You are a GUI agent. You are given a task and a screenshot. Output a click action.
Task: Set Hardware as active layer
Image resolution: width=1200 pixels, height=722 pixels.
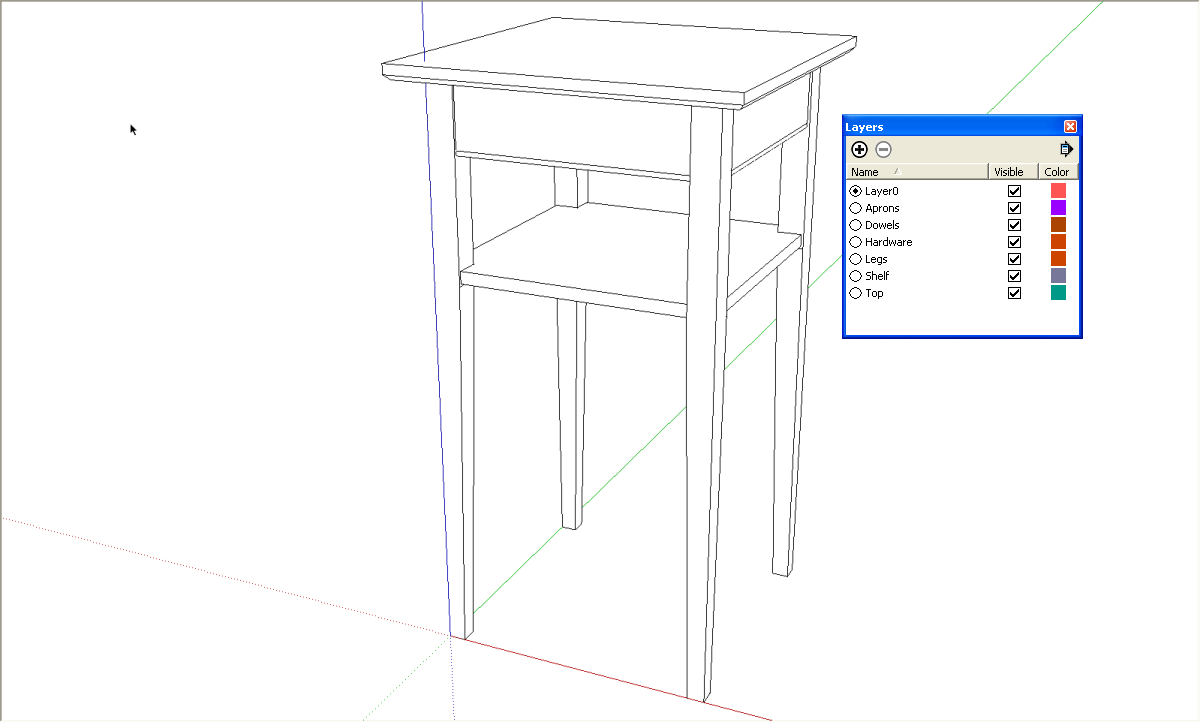click(855, 242)
